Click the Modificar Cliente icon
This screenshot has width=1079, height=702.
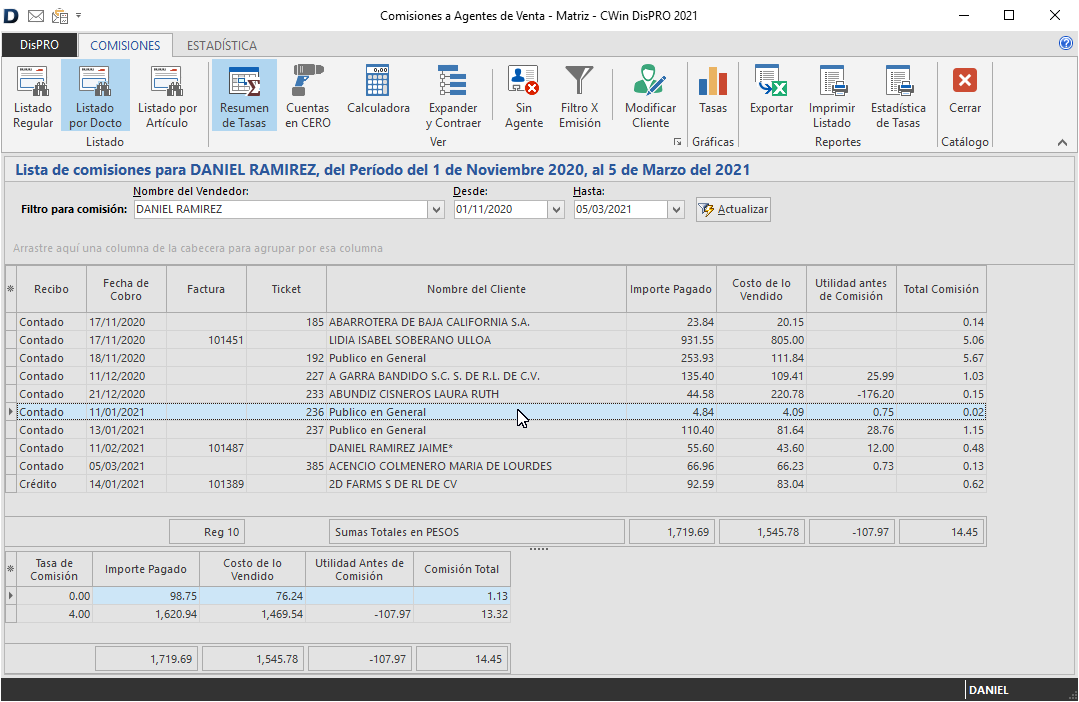pos(650,95)
